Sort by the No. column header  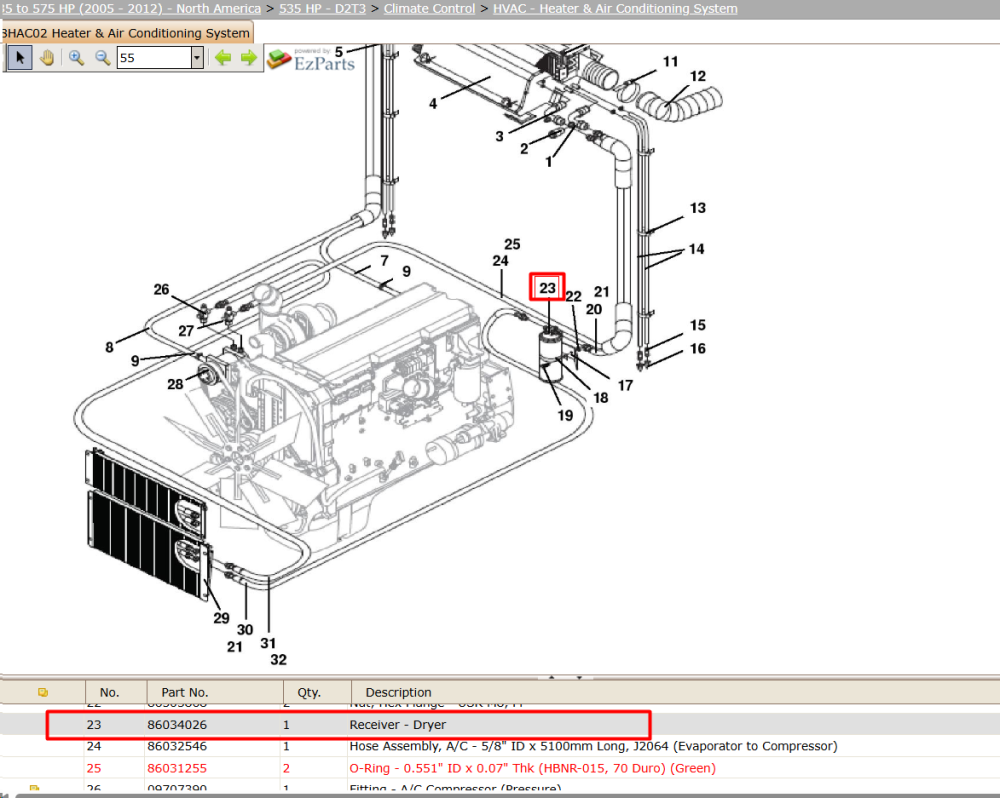pos(109,692)
